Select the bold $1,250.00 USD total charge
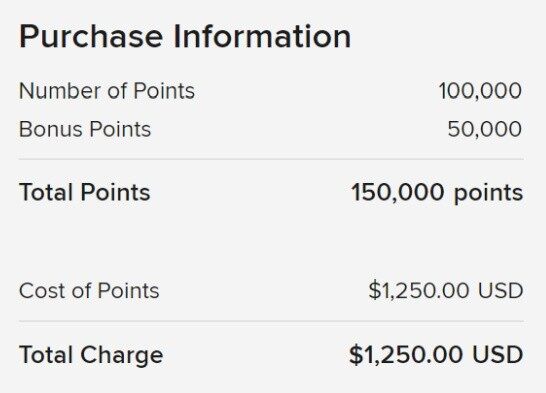The image size is (546, 393). click(436, 355)
